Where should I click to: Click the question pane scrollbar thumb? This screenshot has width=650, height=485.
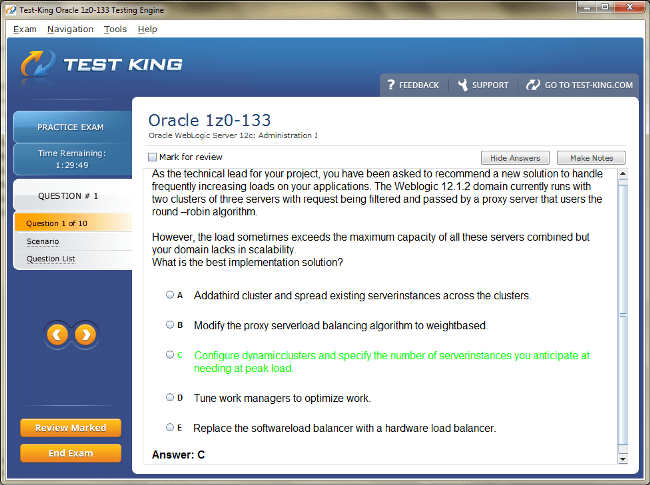[x=623, y=315]
